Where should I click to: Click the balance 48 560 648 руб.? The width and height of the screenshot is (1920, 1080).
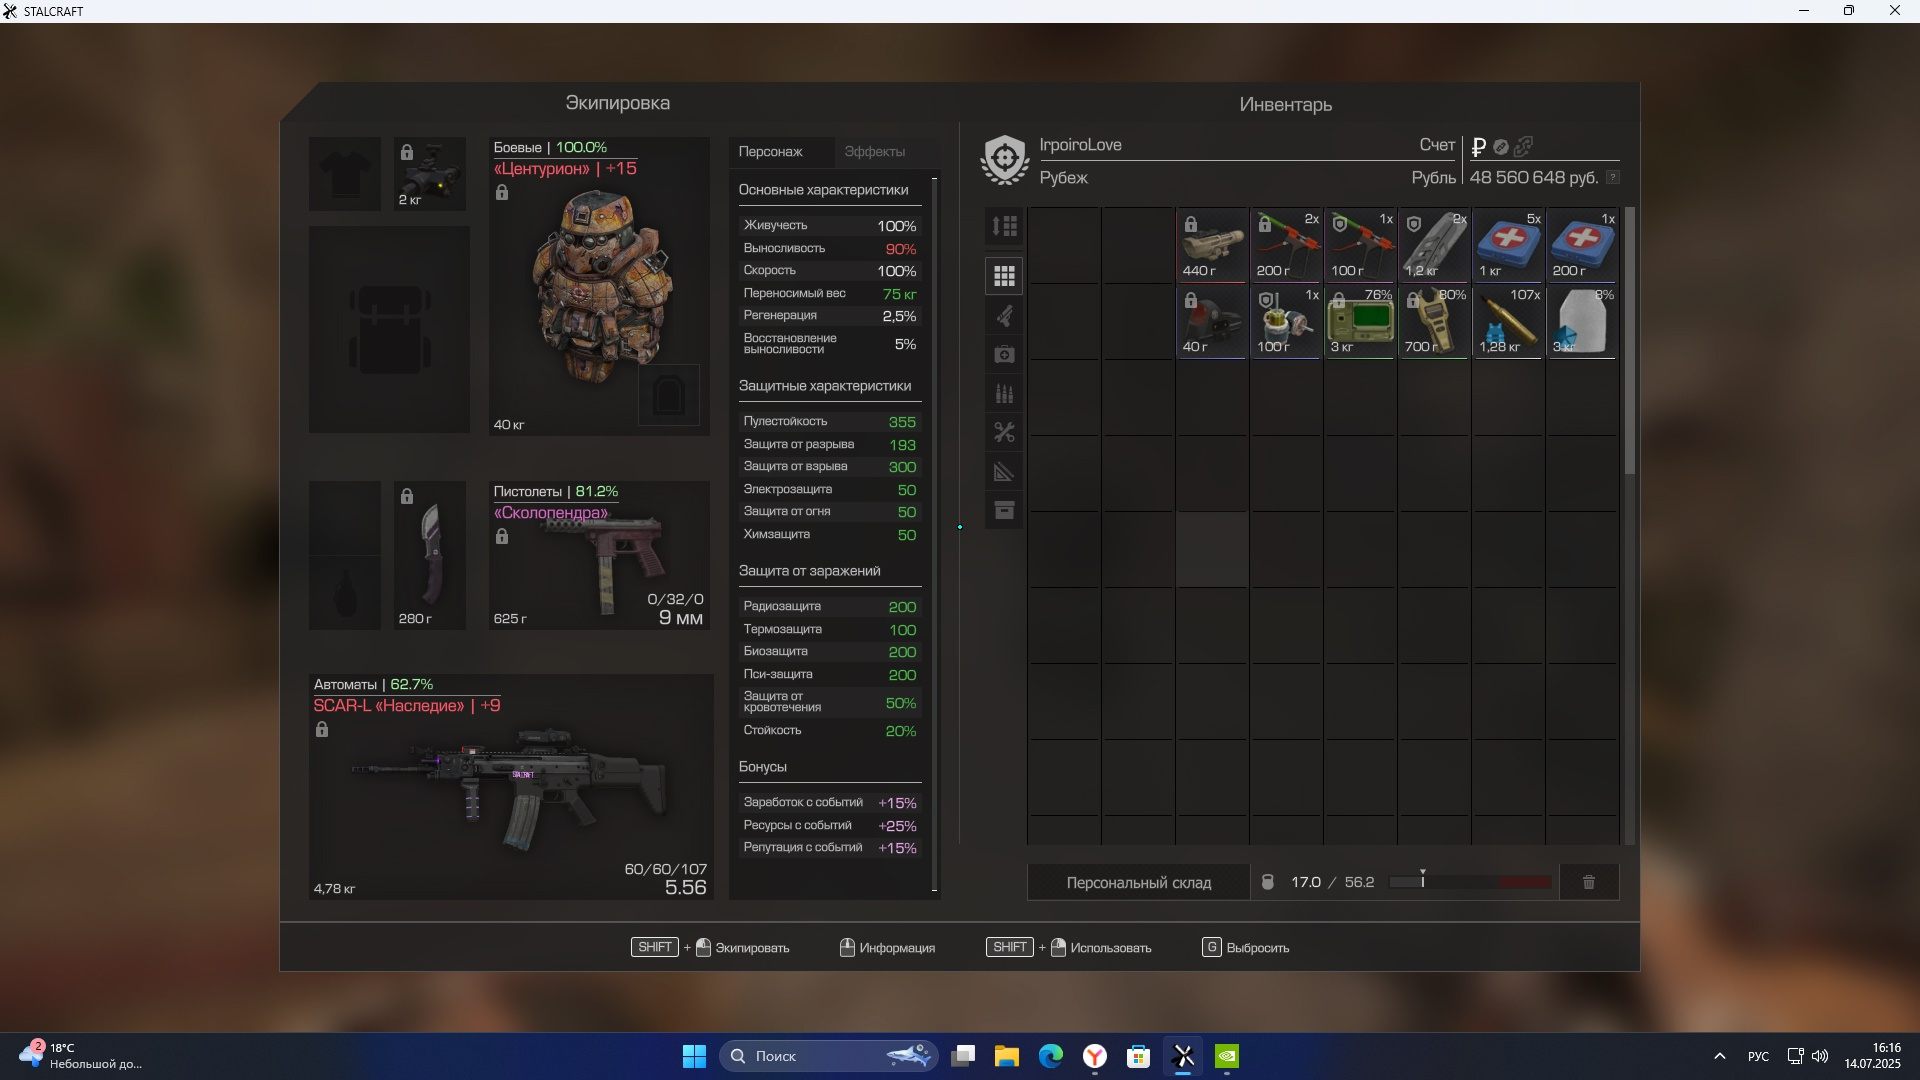pyautogui.click(x=1534, y=177)
